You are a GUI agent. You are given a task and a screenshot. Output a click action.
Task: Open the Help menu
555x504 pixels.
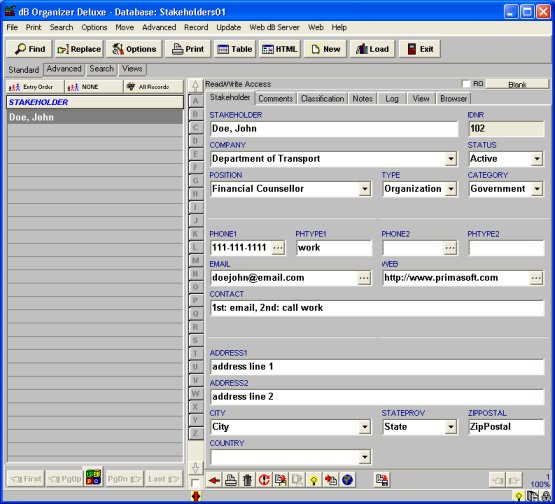point(339,27)
